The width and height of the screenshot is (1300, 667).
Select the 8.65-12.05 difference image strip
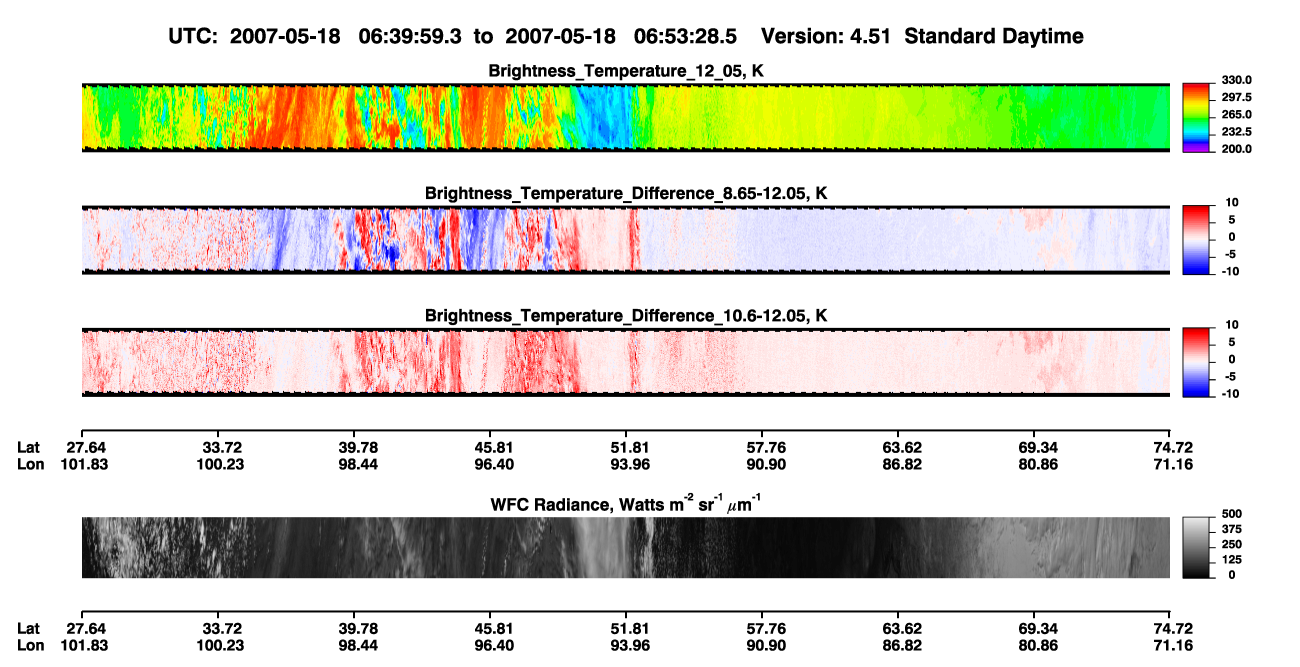626,240
